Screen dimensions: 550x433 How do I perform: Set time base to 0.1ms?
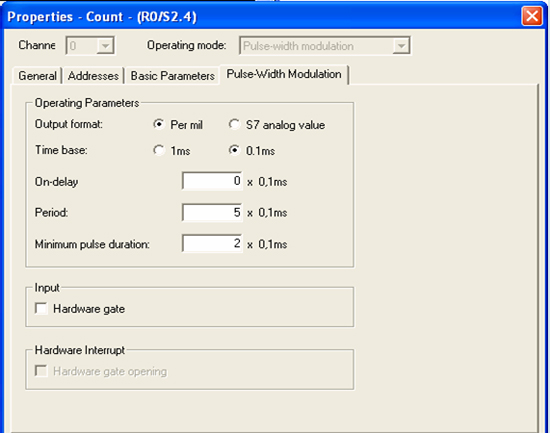[234, 151]
